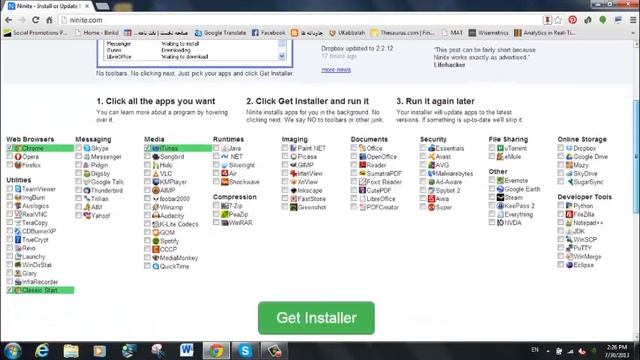Click the Spotify icon in Media
Screen dimensions: 640x360
click(x=156, y=241)
